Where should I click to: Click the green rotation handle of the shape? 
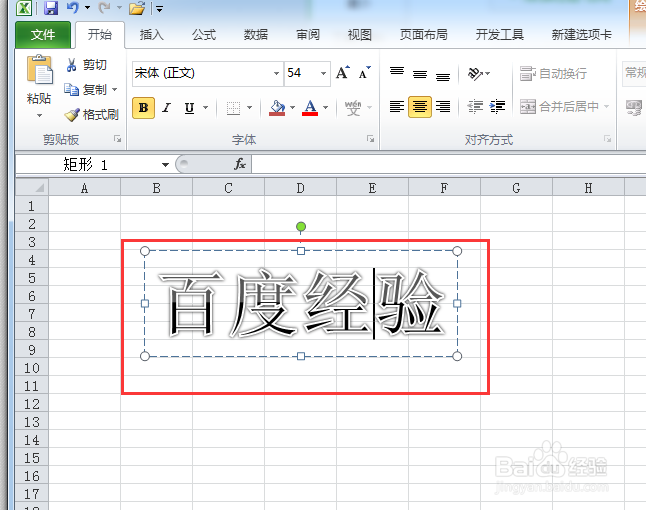[x=301, y=227]
